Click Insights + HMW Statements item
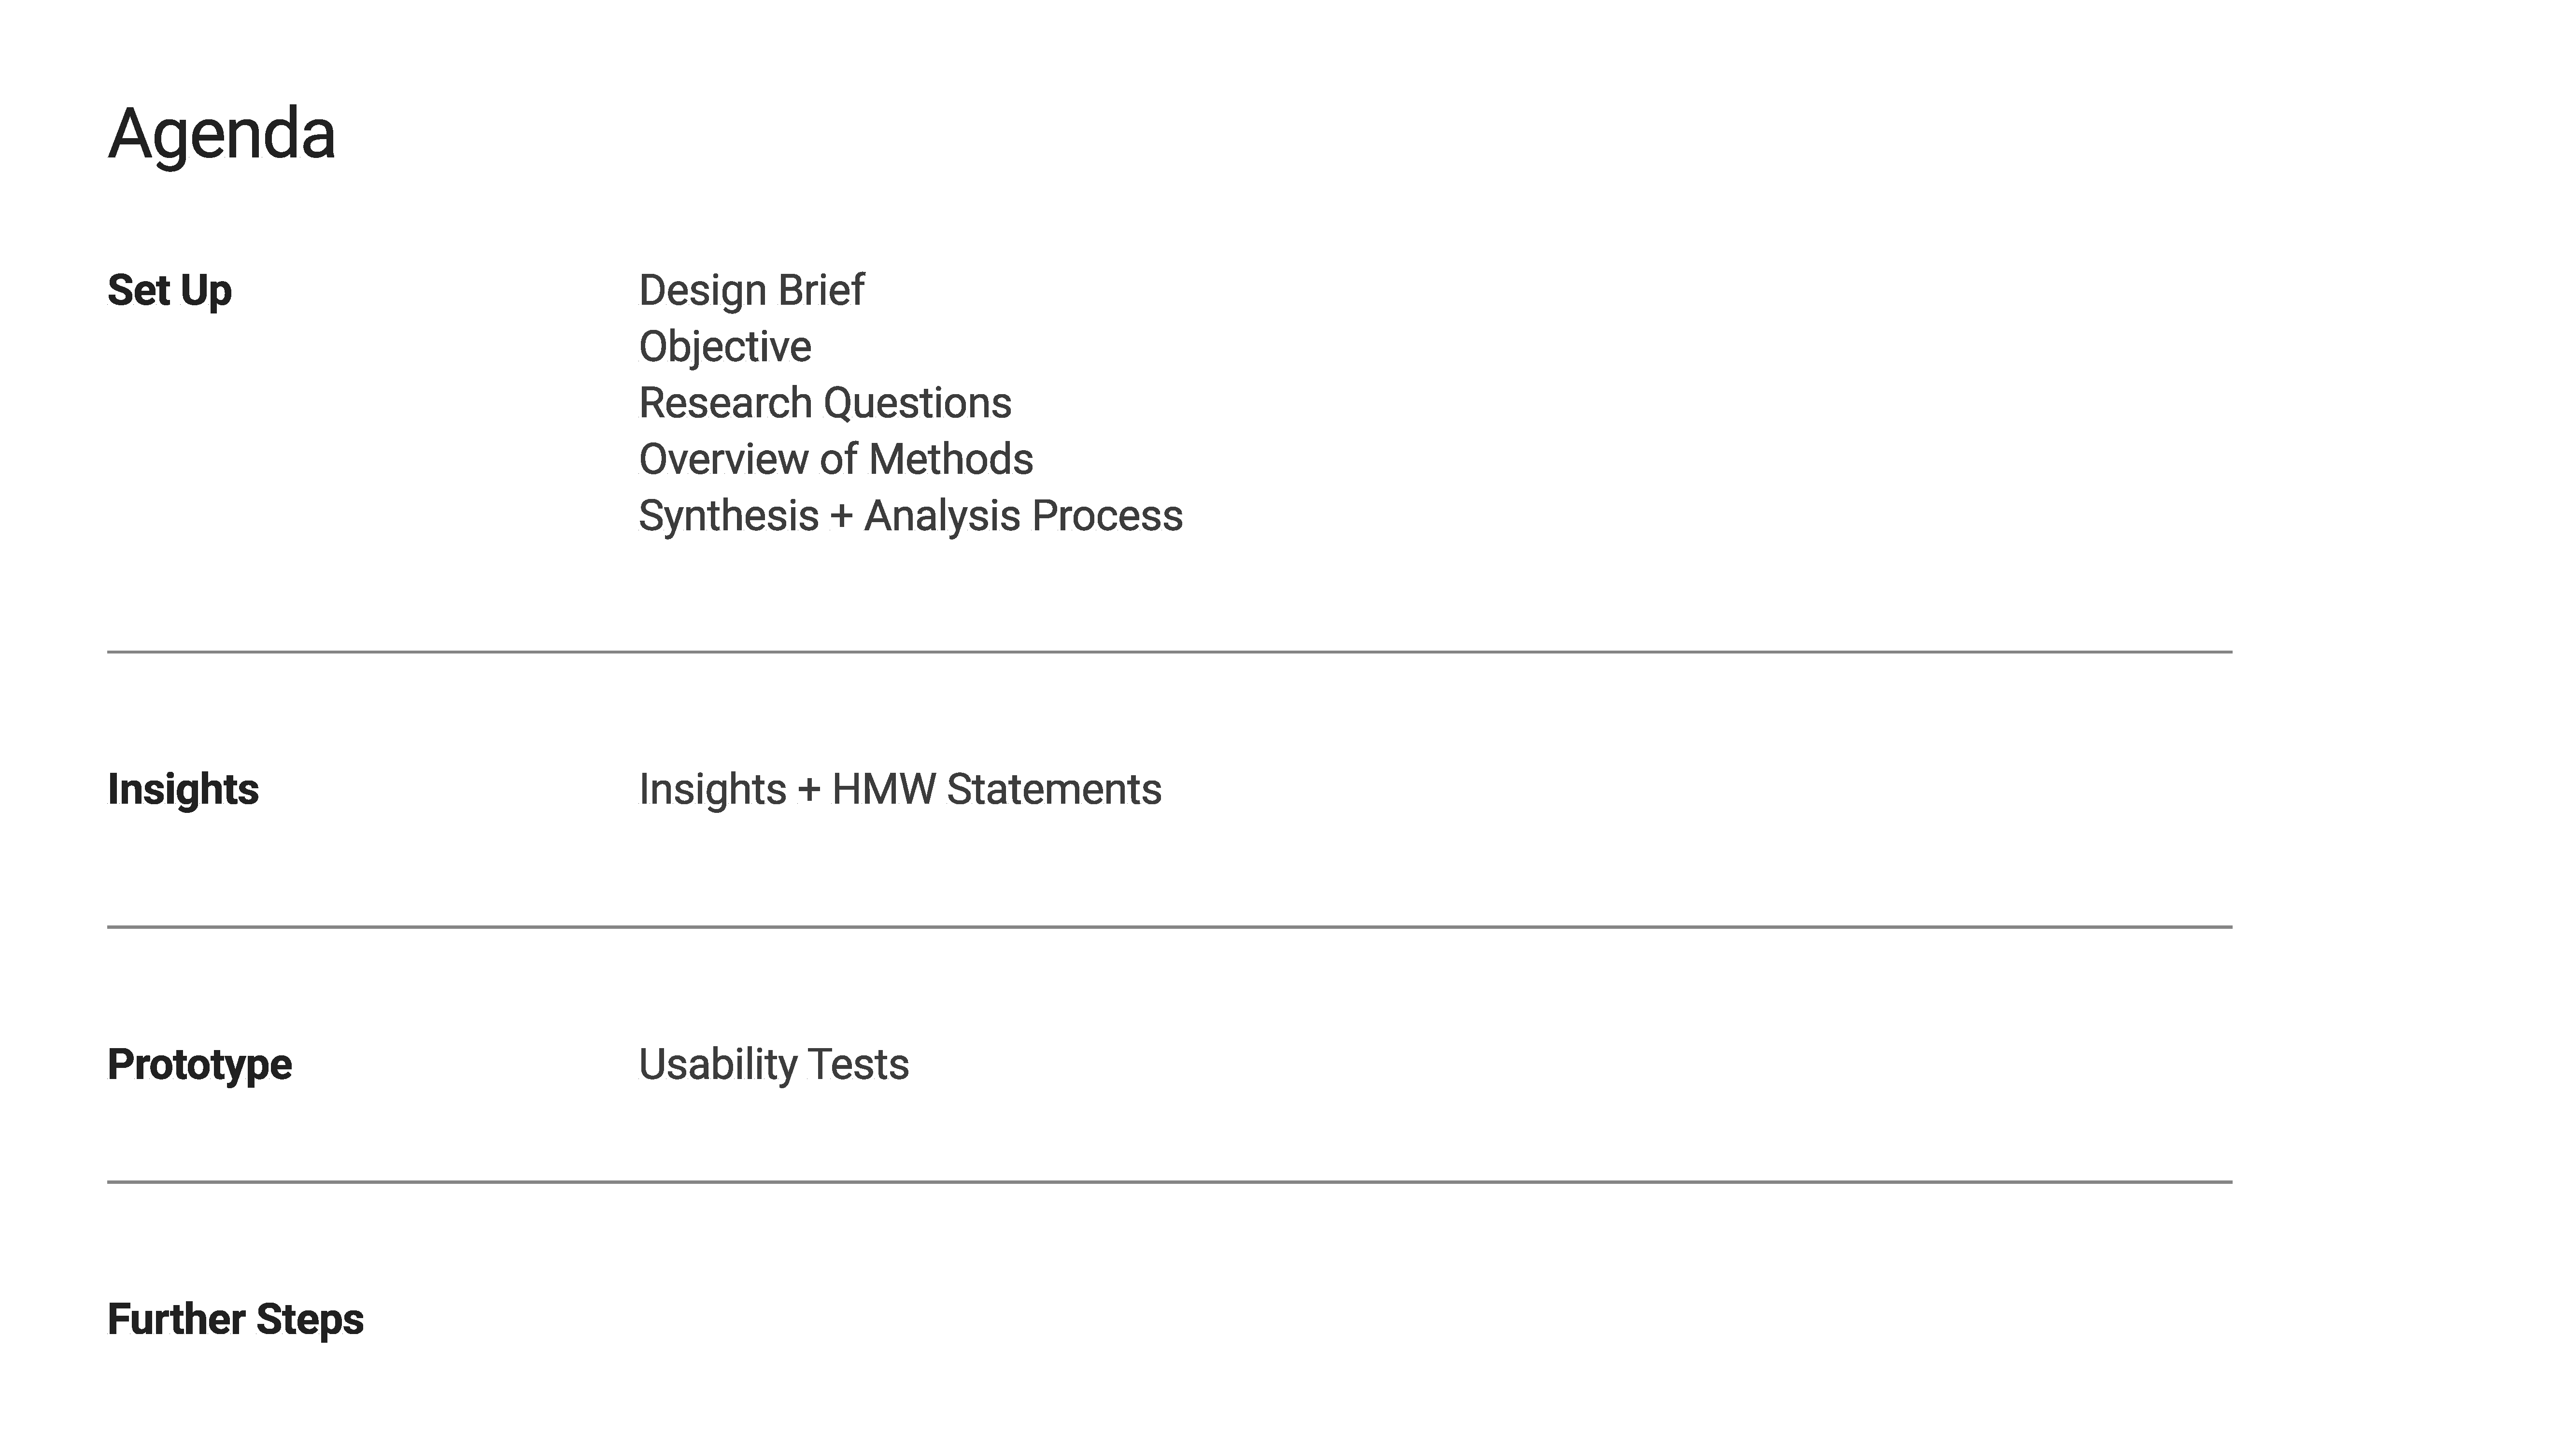This screenshot has height=1449, width=2576. click(900, 789)
